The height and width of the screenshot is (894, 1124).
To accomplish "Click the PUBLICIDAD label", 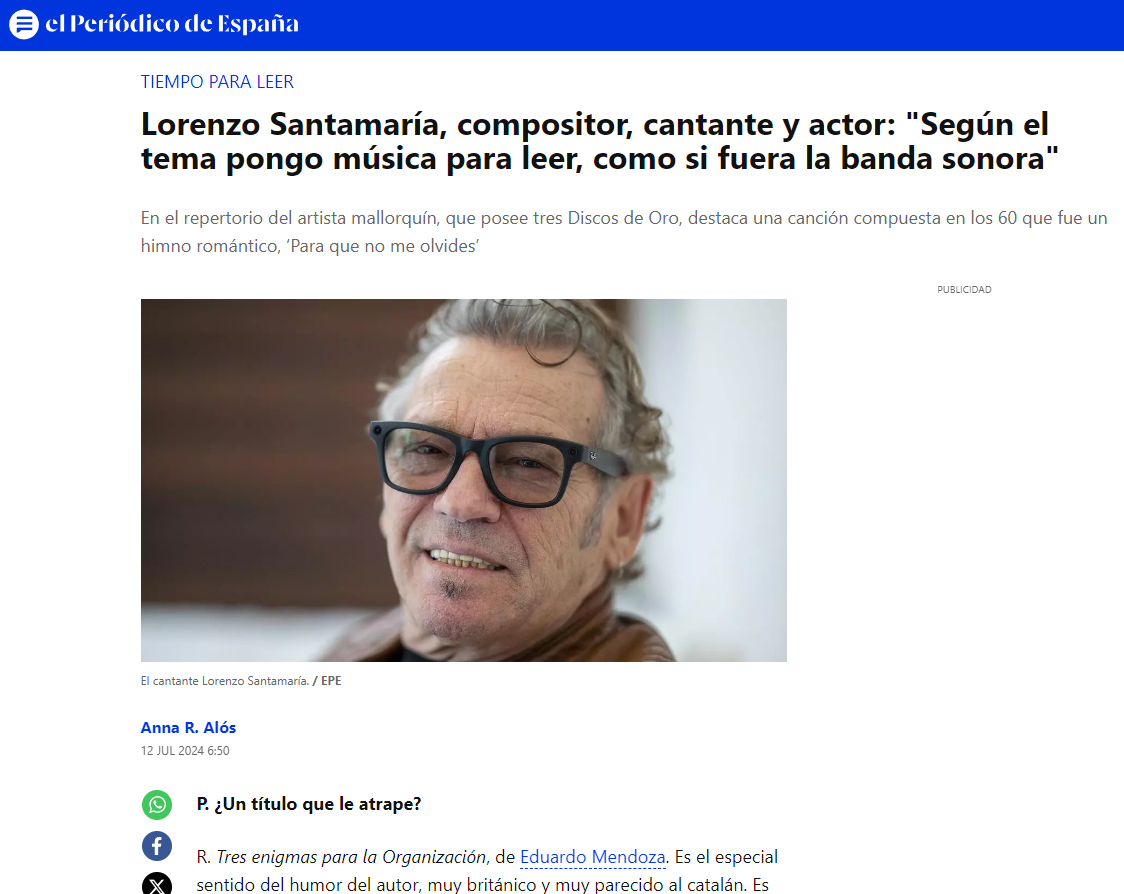I will [964, 290].
